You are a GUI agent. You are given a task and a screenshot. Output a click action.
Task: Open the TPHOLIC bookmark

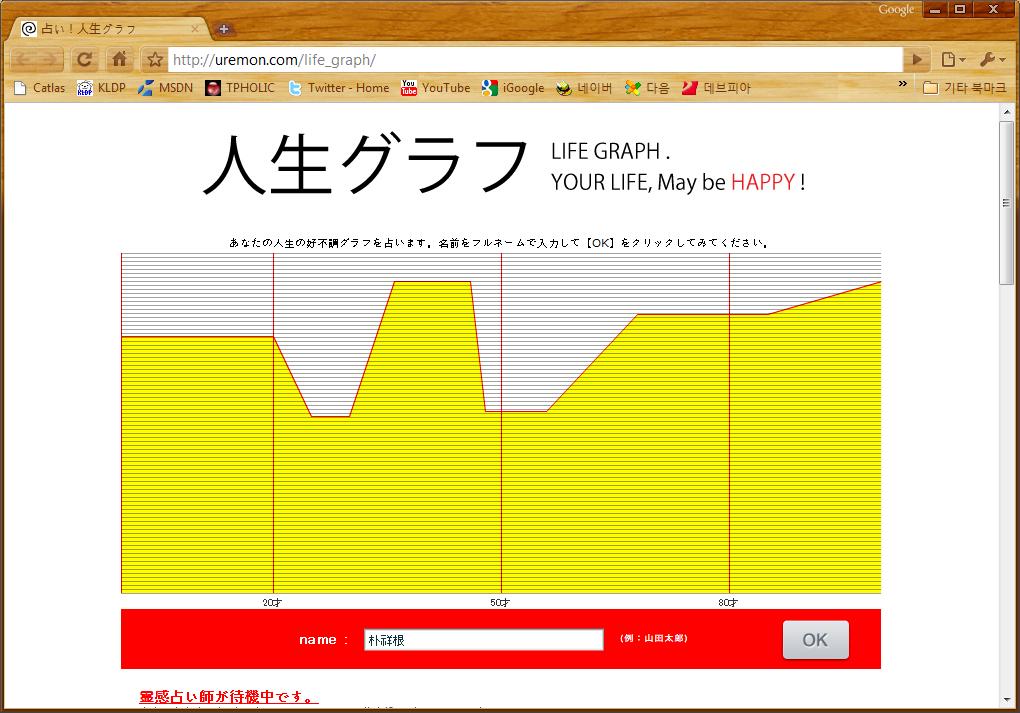240,88
